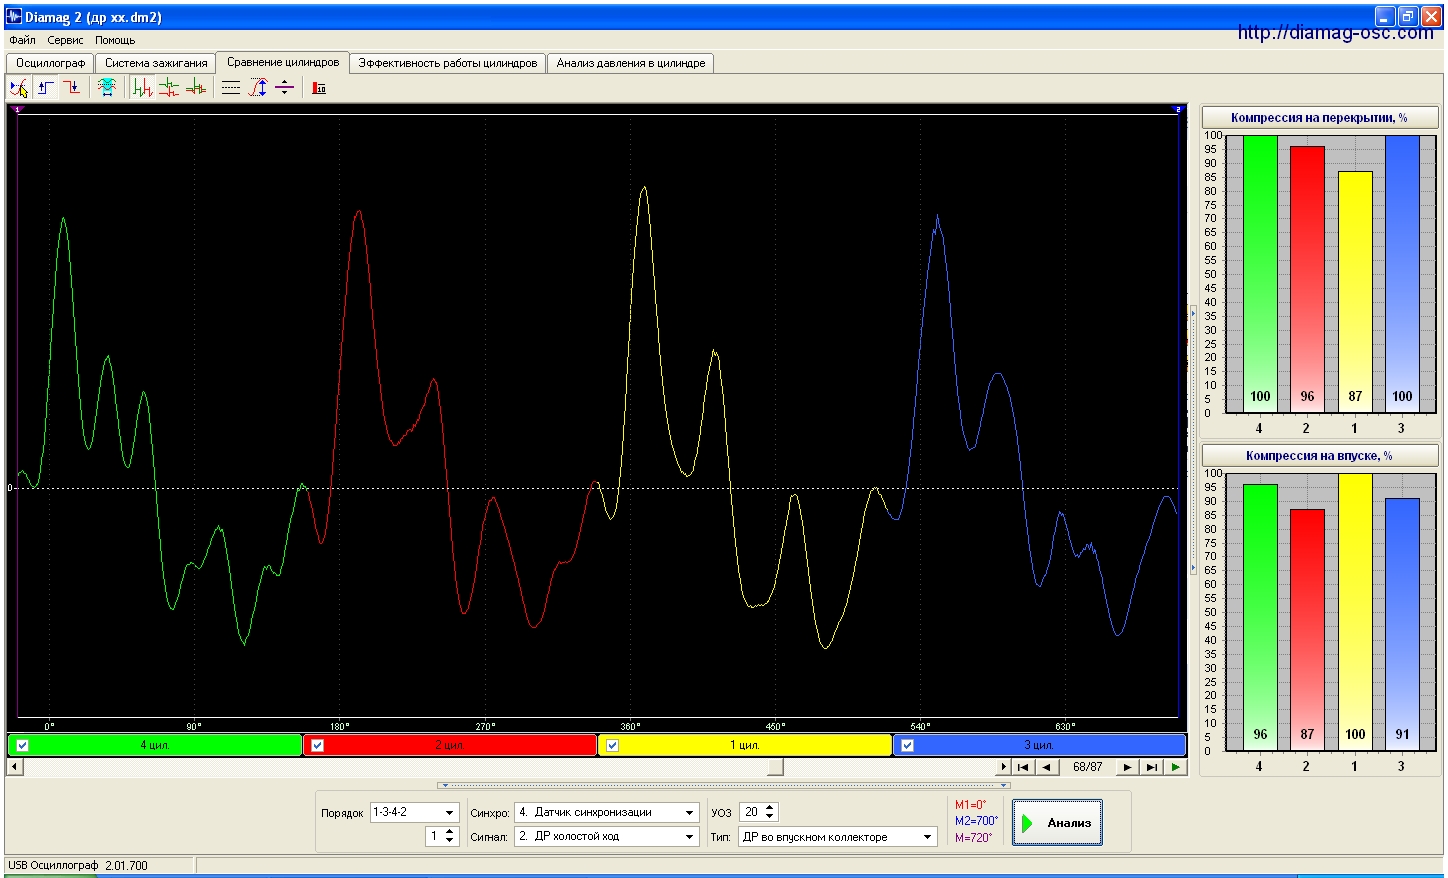Open Анализ давления в цилиндре tab

tap(631, 63)
